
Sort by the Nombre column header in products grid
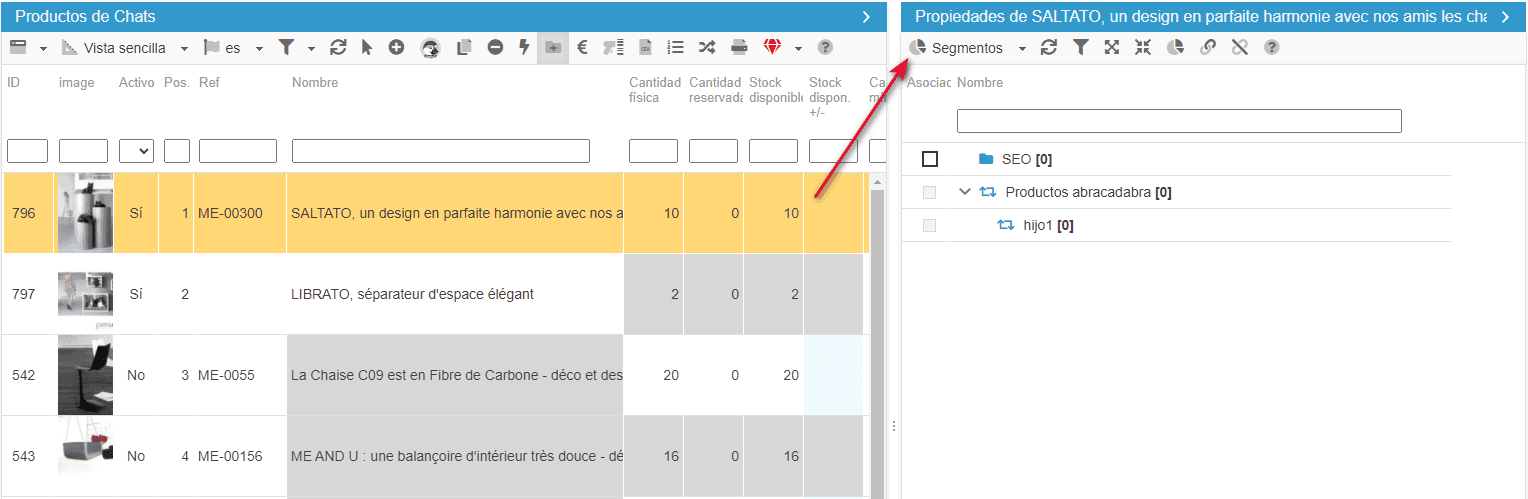tap(315, 83)
